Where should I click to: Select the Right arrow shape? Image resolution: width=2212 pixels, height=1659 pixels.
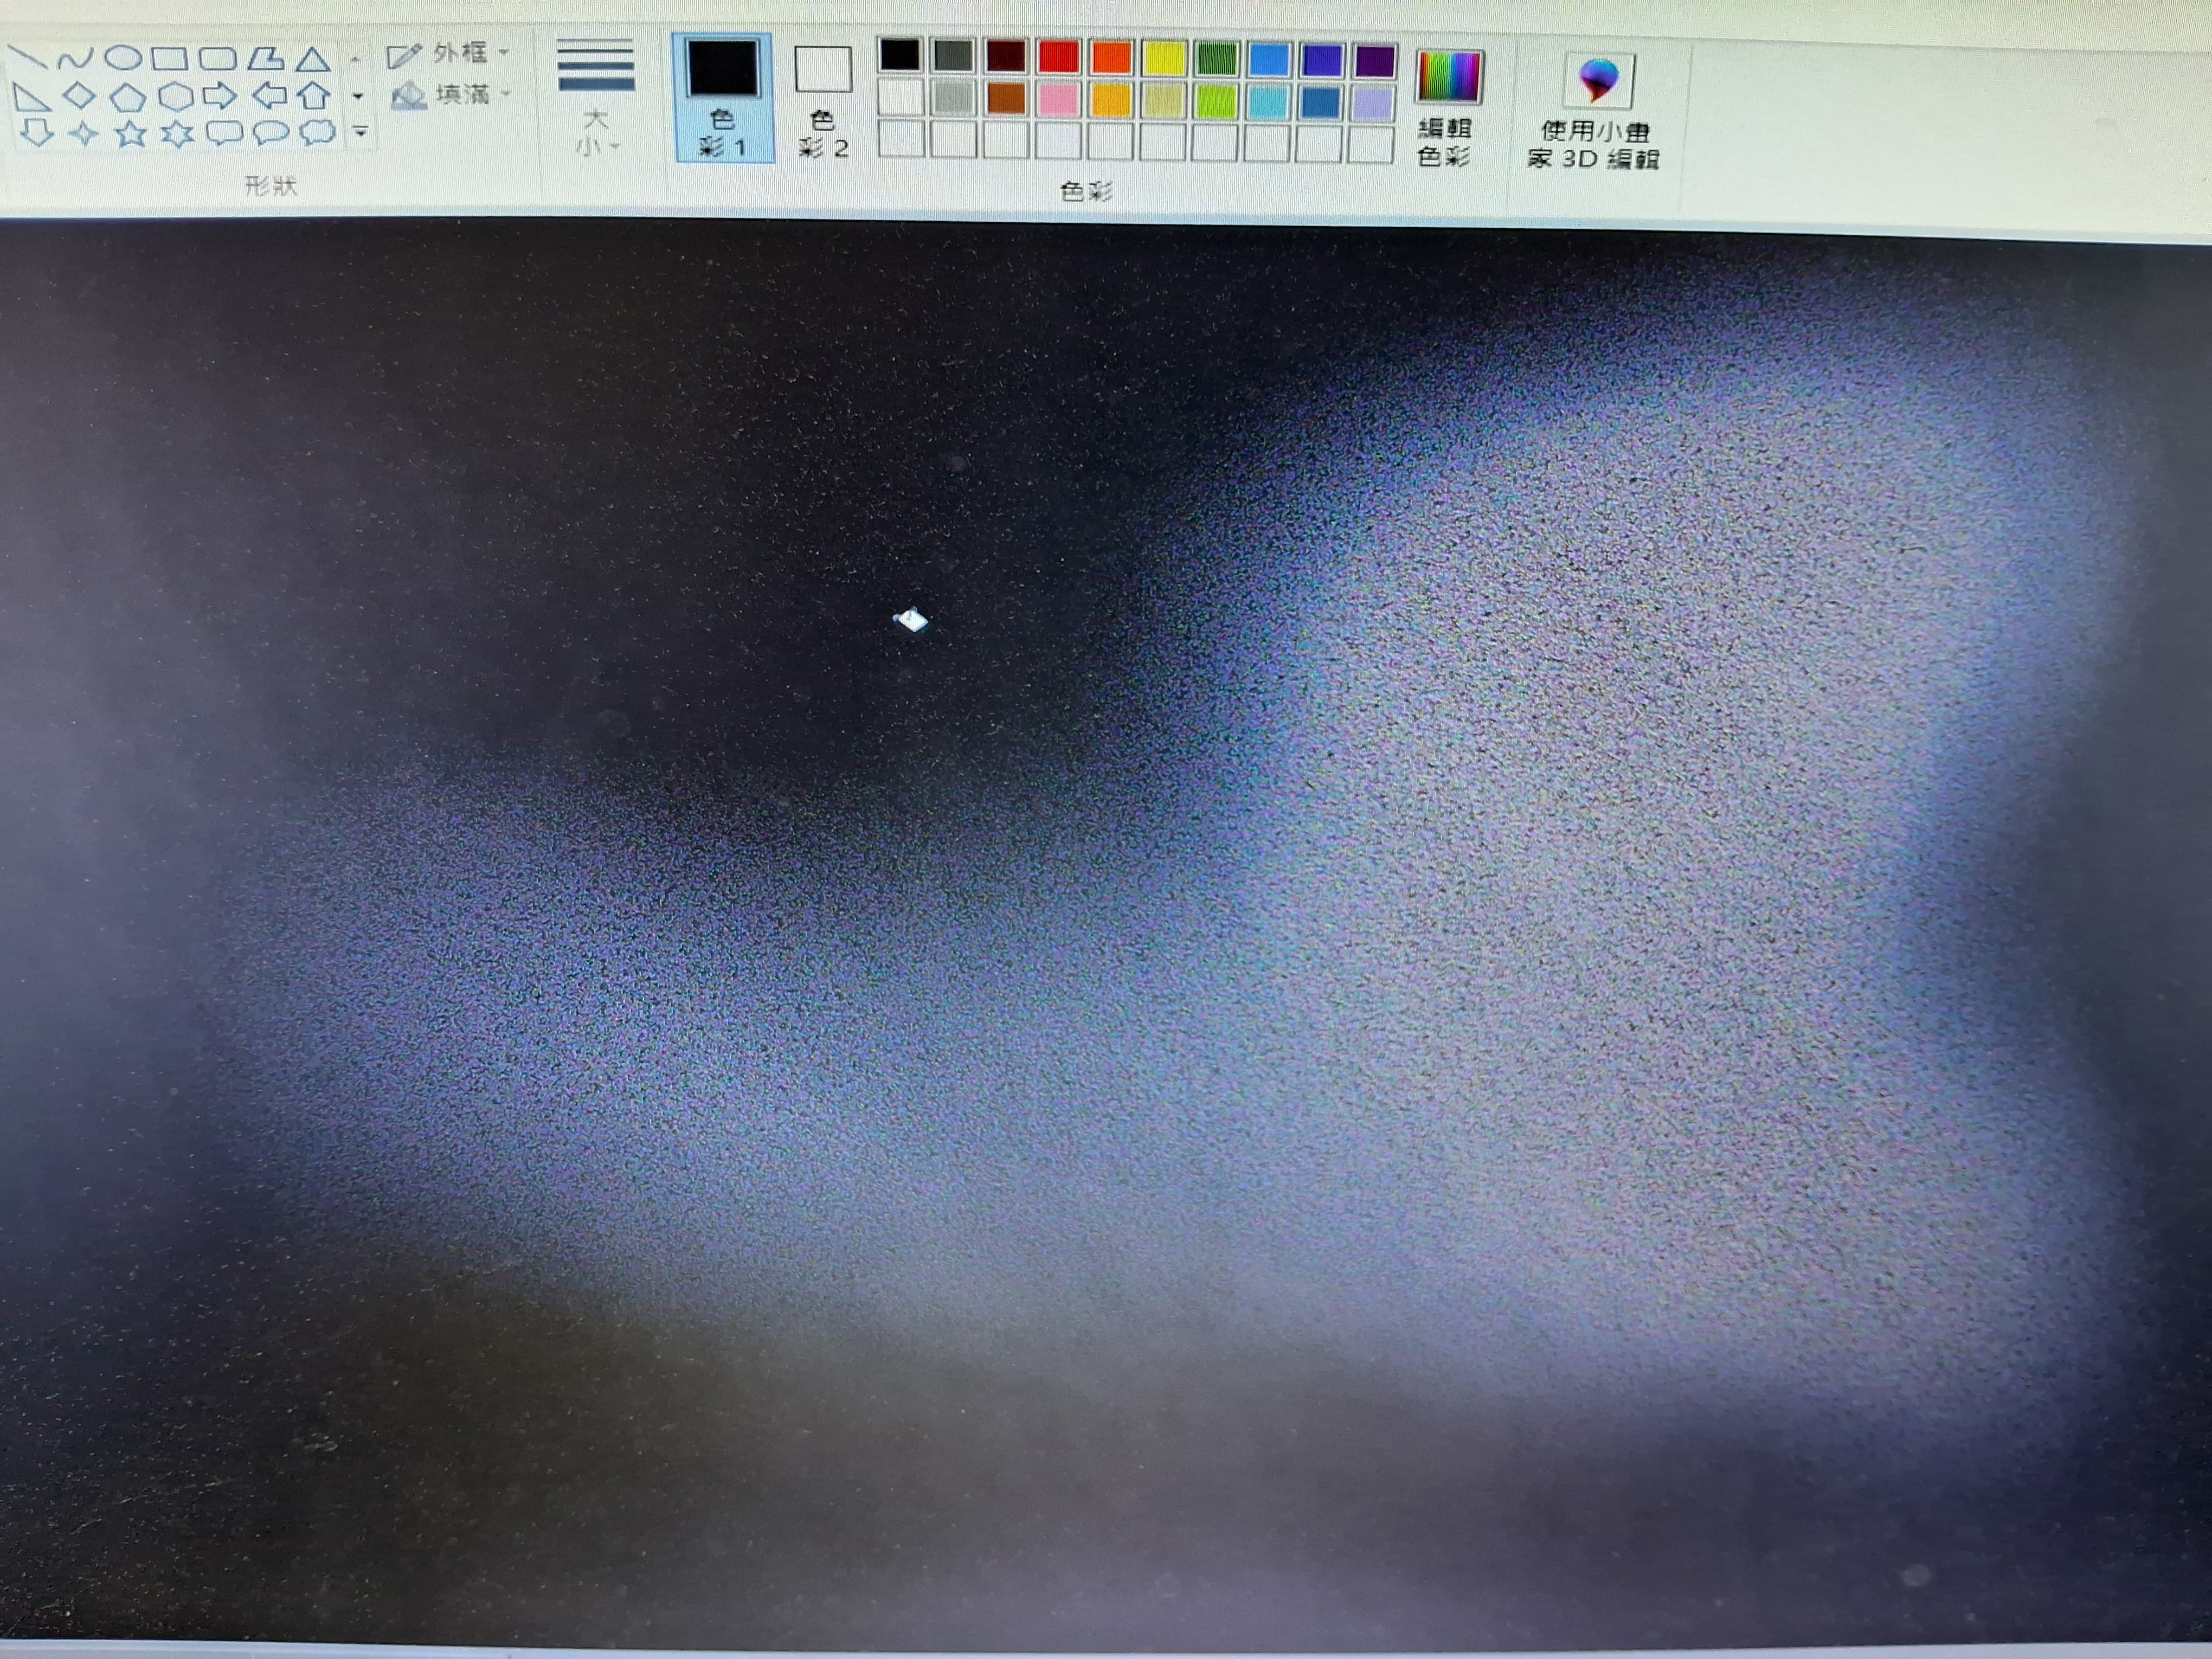(x=220, y=96)
